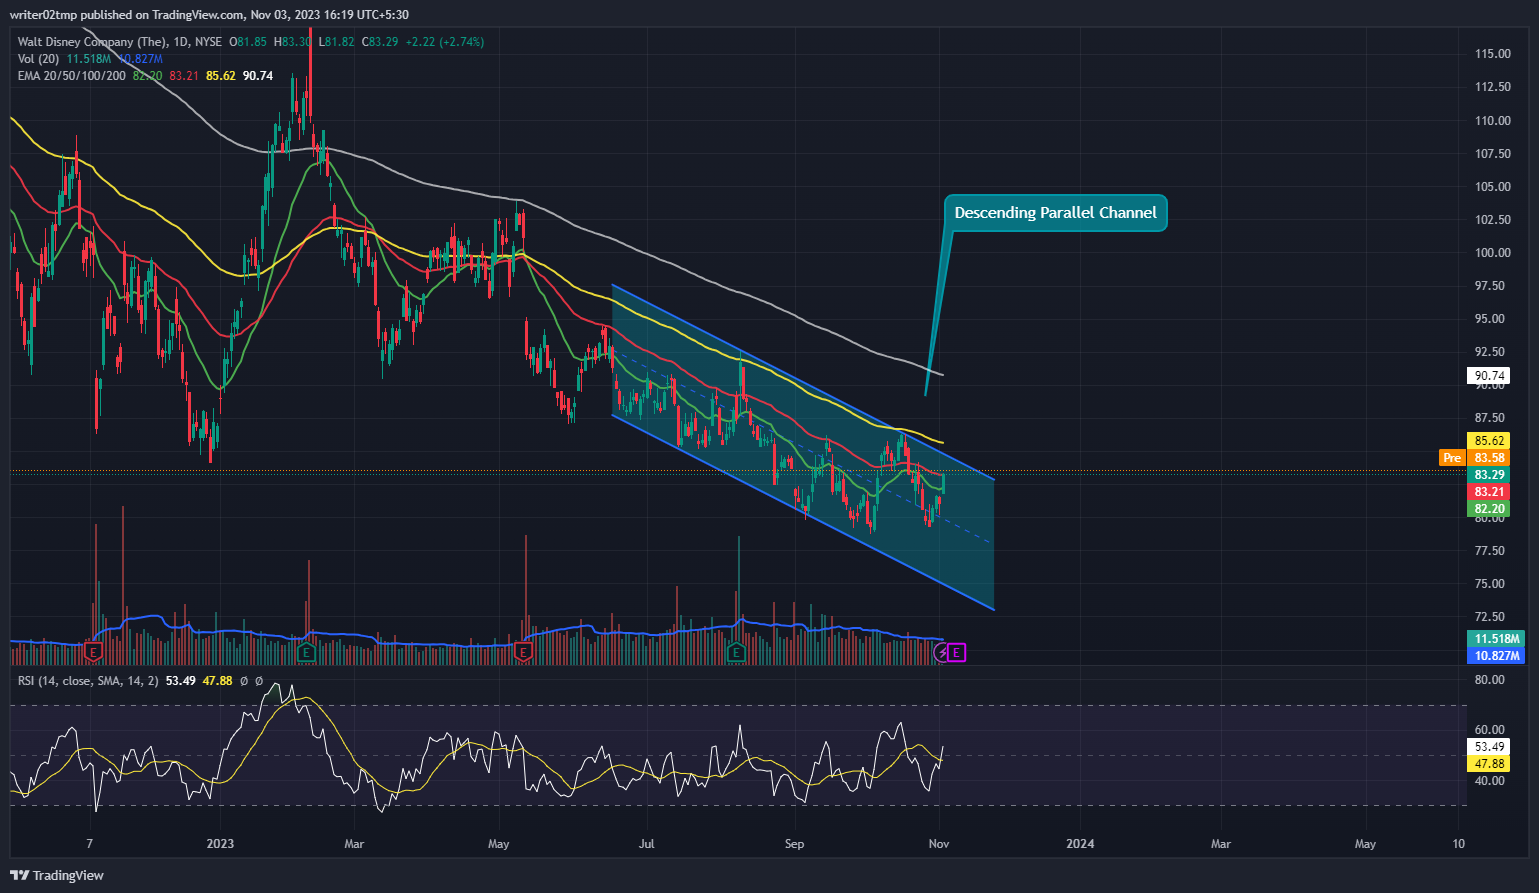Click the Sep time axis label
Image resolution: width=1539 pixels, height=893 pixels.
(794, 844)
